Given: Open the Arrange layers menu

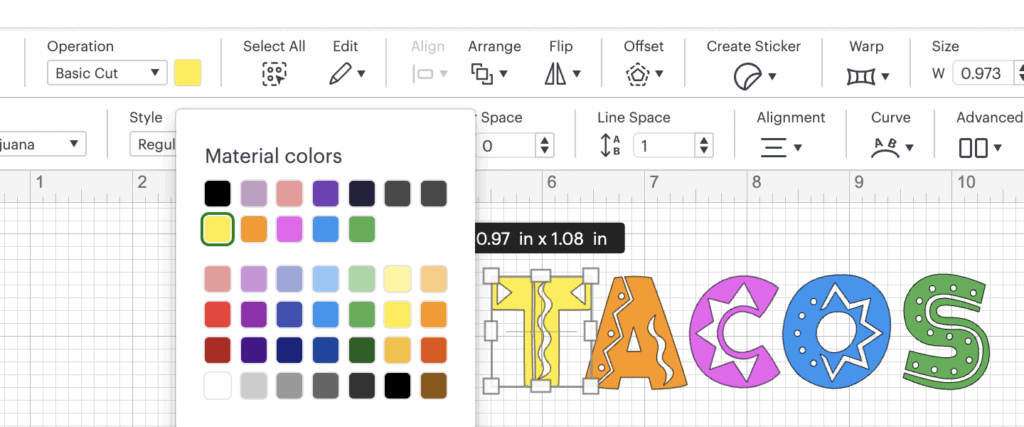Looking at the screenshot, I should pyautogui.click(x=488, y=74).
